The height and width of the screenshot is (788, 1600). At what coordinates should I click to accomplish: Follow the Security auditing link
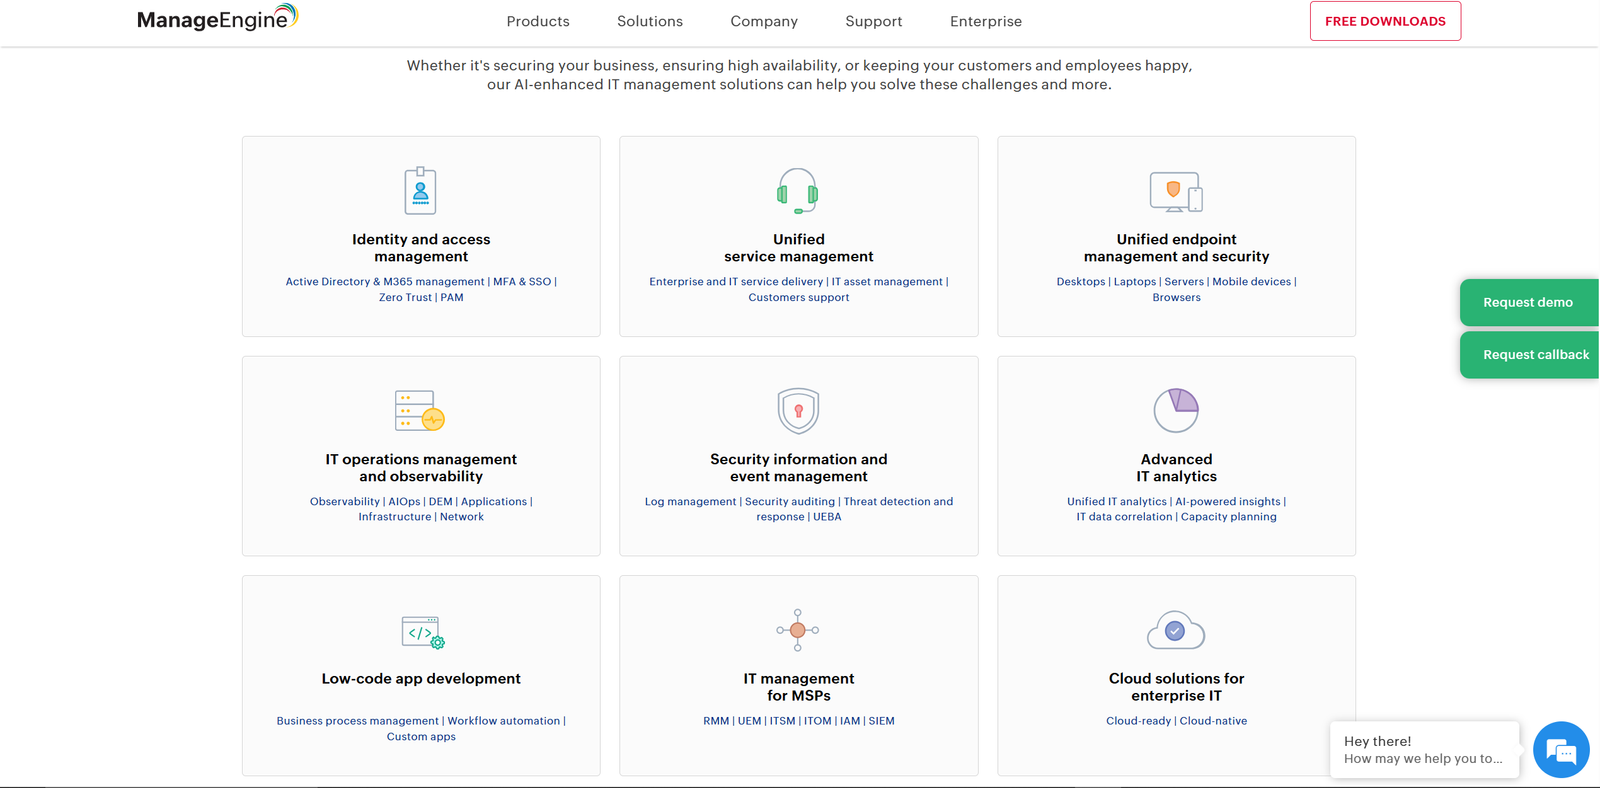[790, 502]
